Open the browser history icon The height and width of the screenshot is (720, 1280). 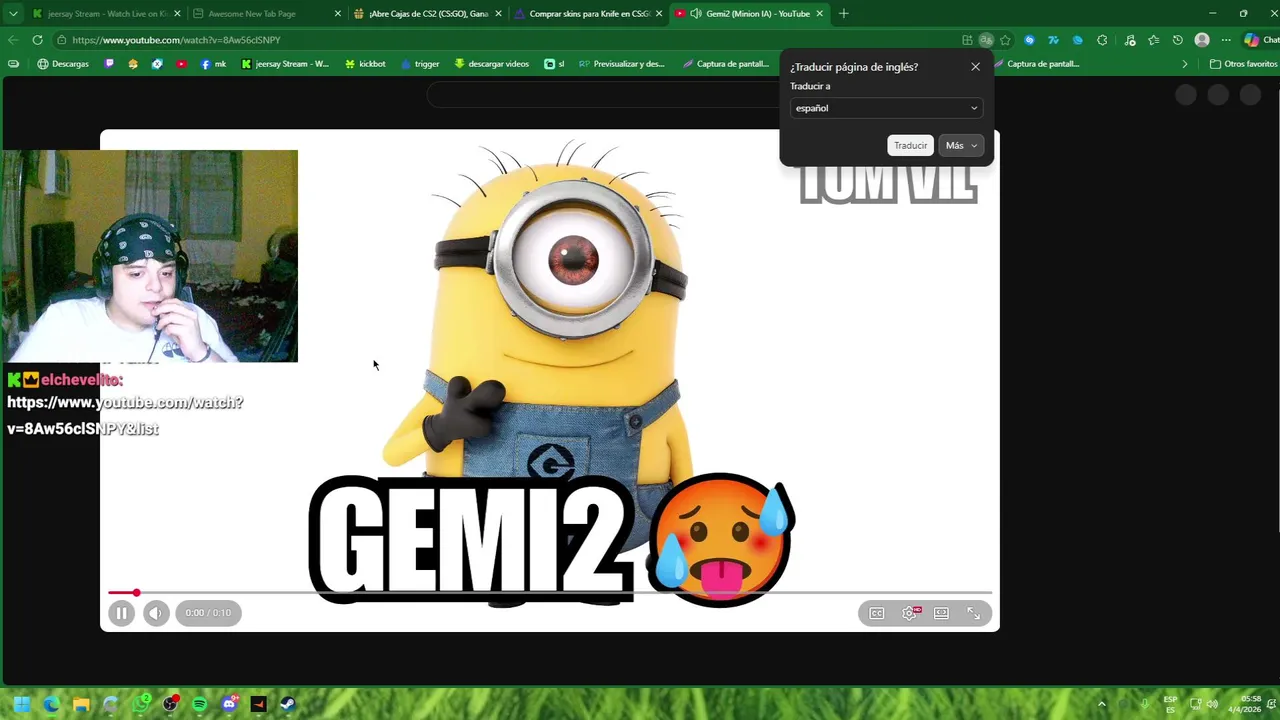pyautogui.click(x=1177, y=40)
